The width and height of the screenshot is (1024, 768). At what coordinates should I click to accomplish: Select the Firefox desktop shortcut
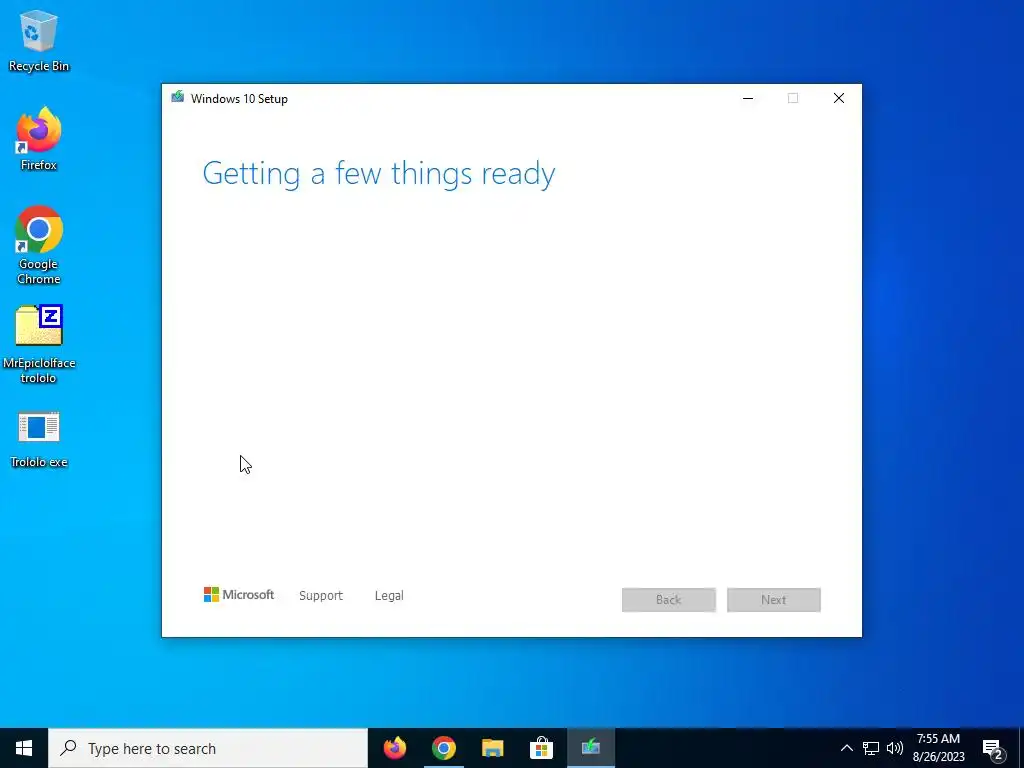pyautogui.click(x=39, y=138)
